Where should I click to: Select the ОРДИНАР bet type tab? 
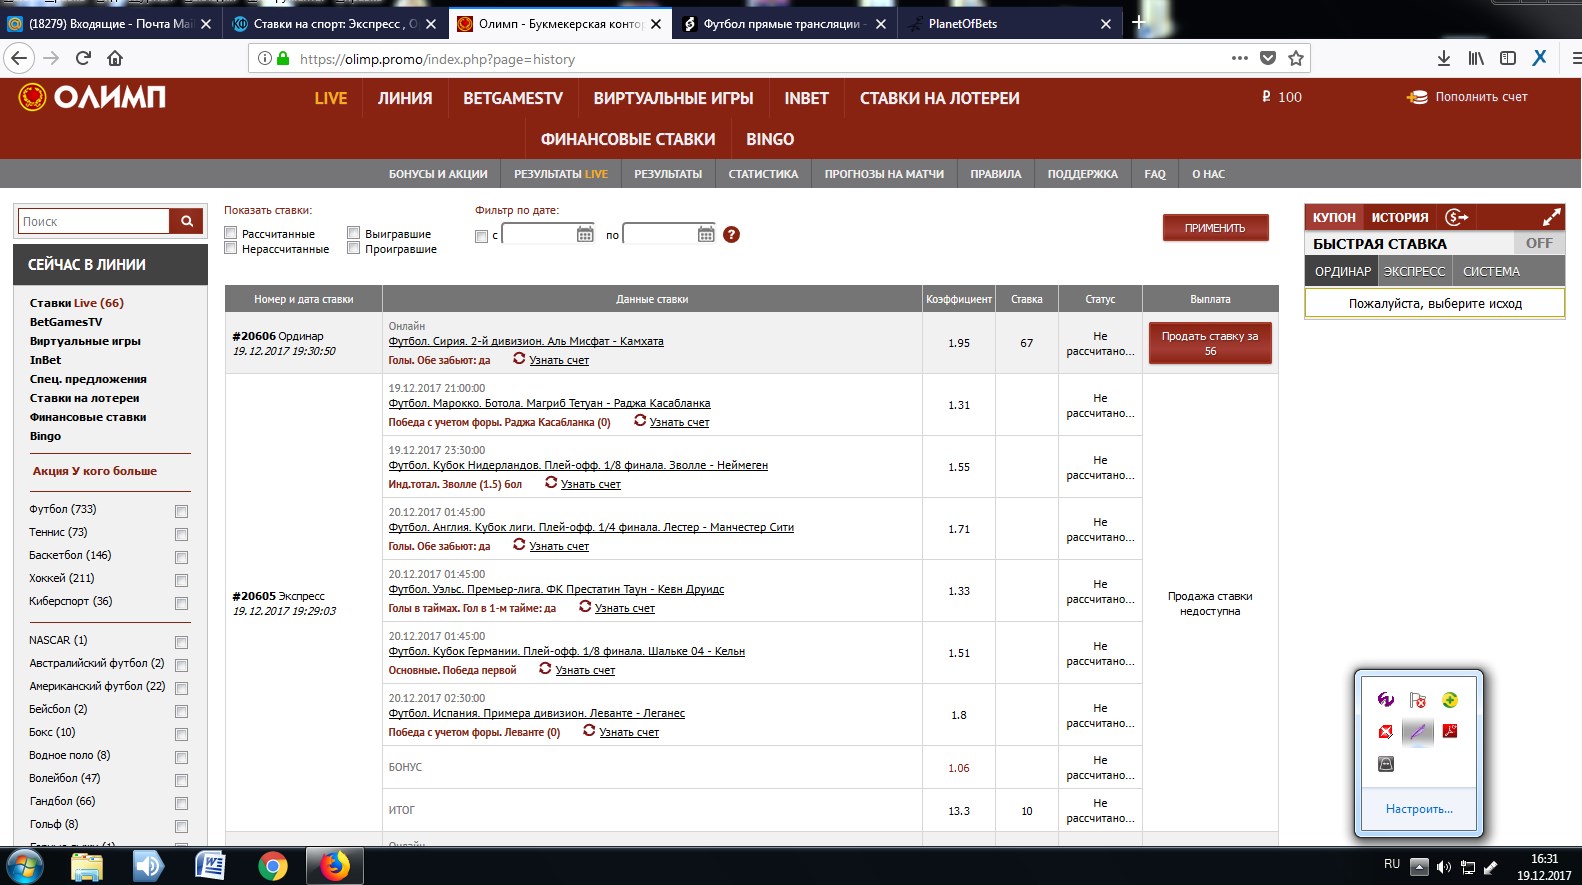1343,271
